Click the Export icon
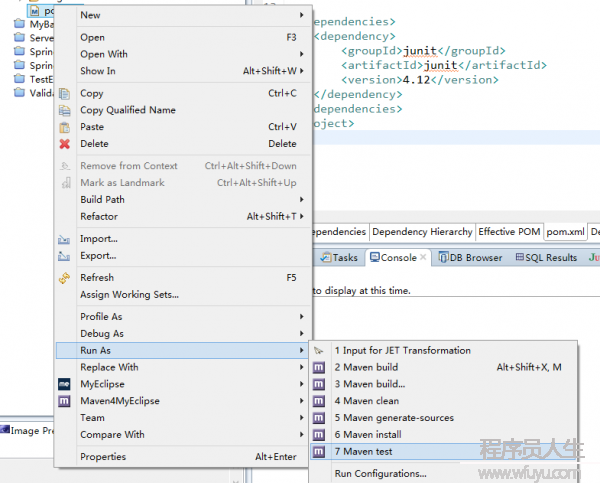Image resolution: width=600 pixels, height=483 pixels. coord(64,256)
